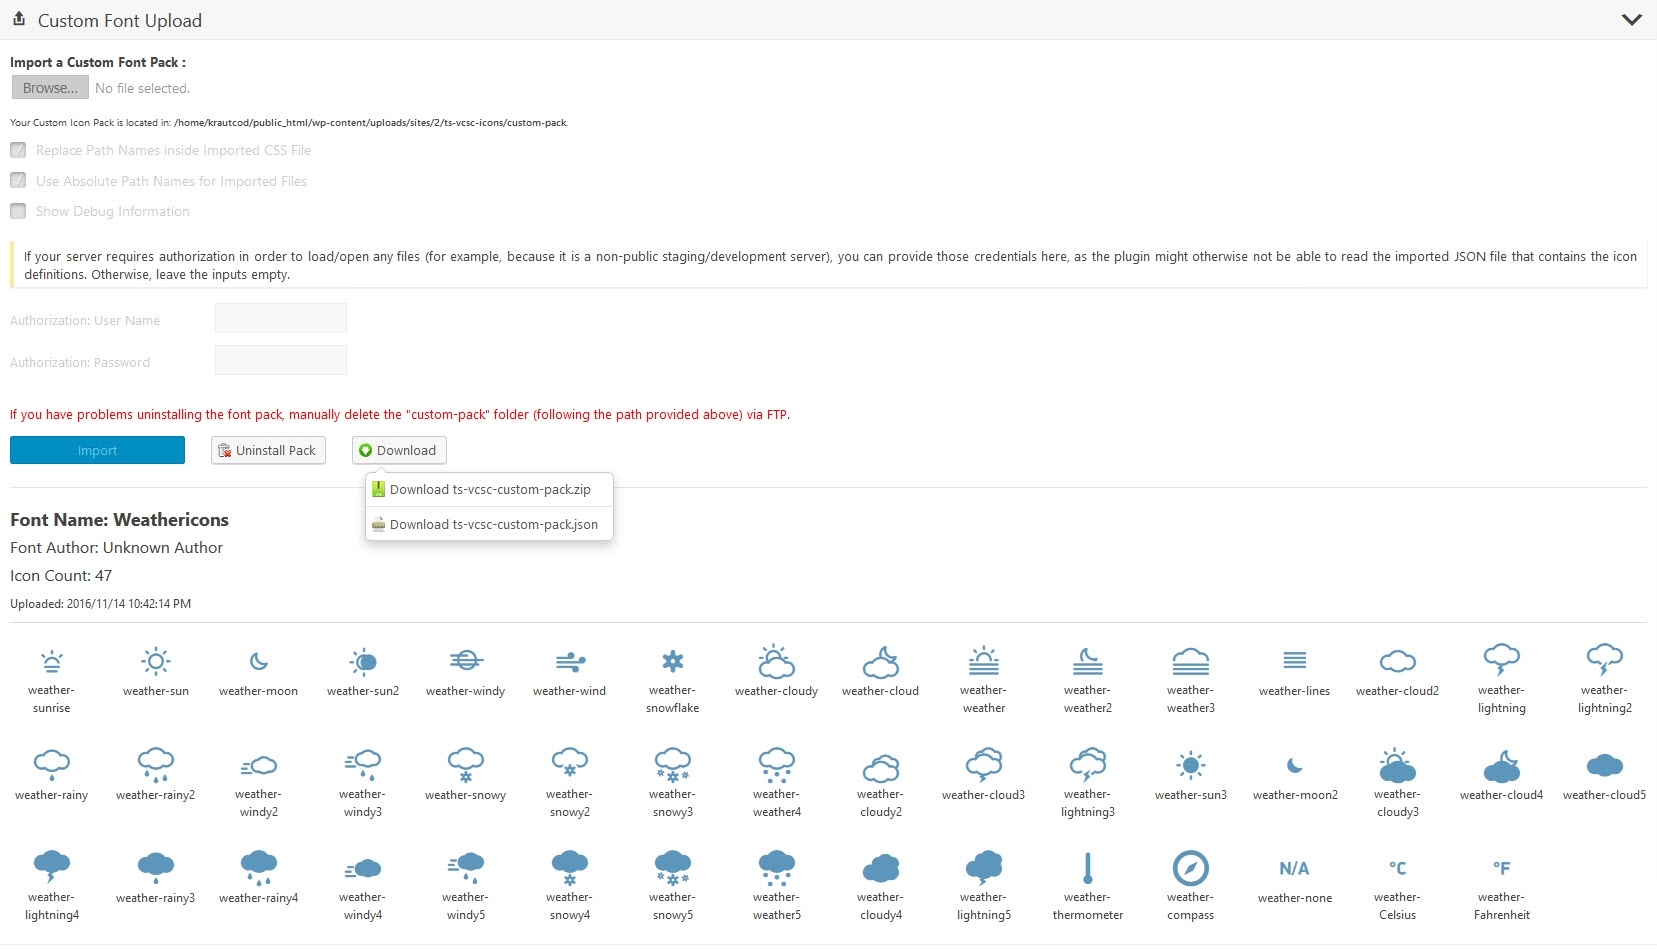Select the weather-thermometer icon
The height and width of the screenshot is (949, 1657).
tap(1087, 868)
